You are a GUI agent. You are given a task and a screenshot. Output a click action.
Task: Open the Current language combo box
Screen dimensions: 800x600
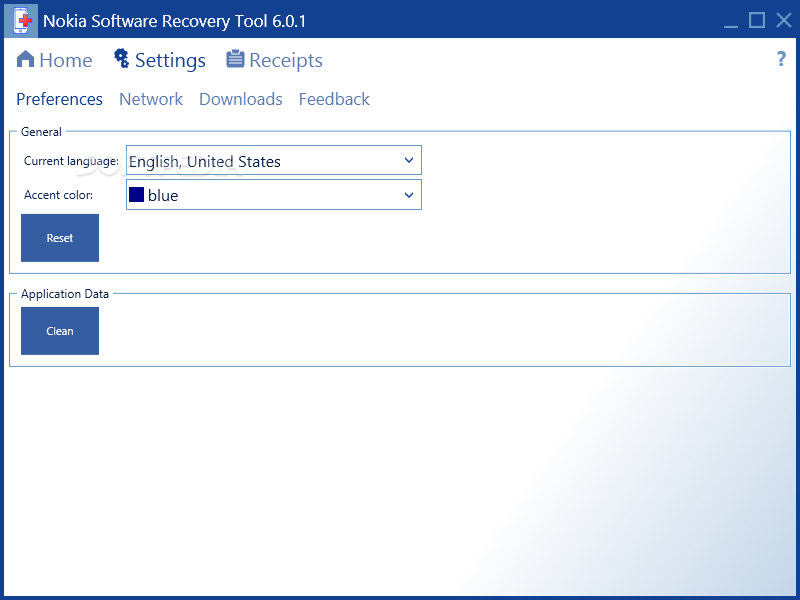tap(274, 161)
